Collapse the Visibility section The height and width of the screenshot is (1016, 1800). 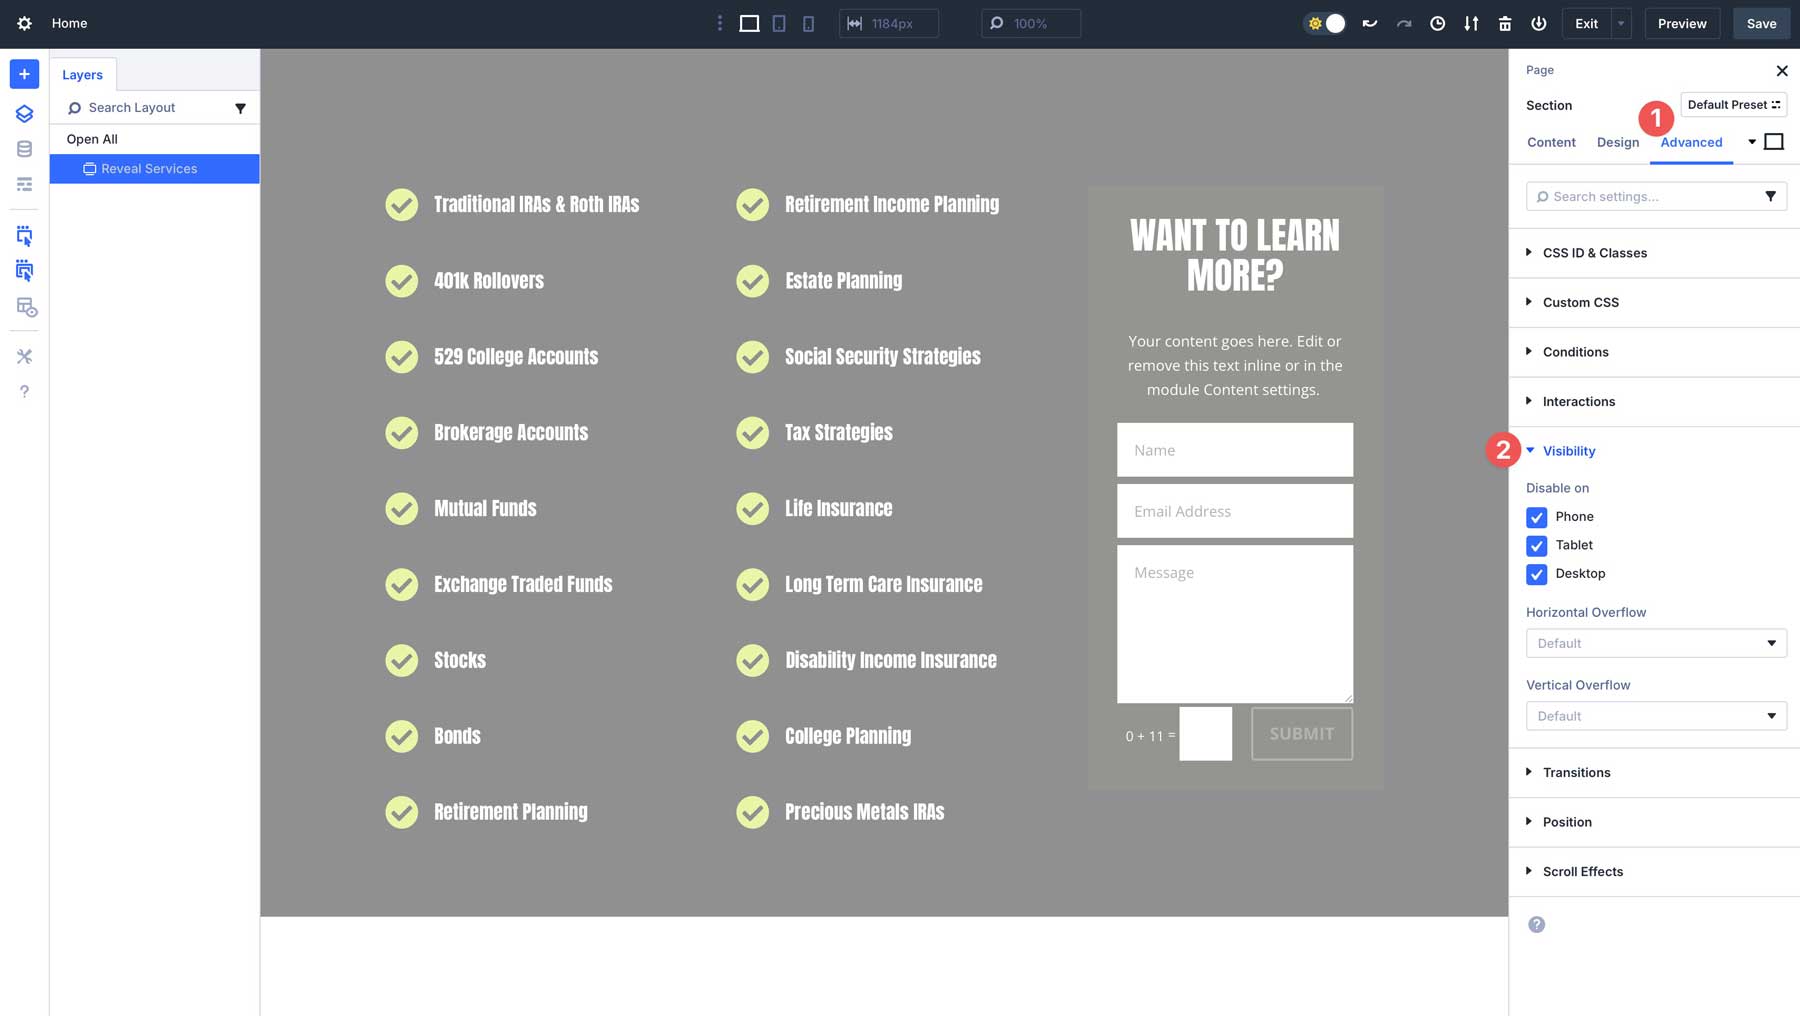1567,451
